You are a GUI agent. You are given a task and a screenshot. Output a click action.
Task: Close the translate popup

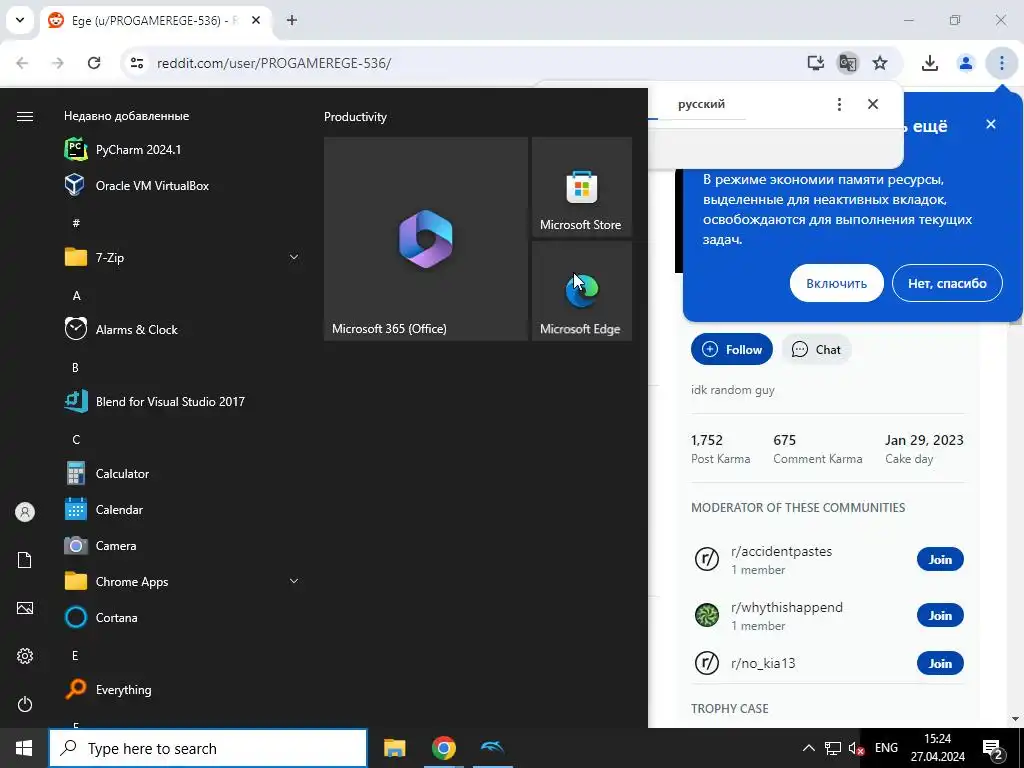tap(873, 104)
